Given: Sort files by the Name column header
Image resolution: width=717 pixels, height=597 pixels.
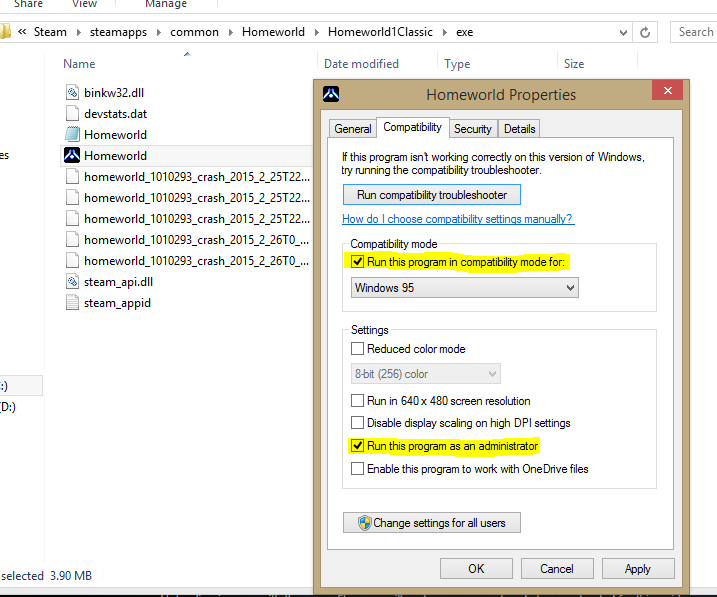Looking at the screenshot, I should click(x=79, y=64).
